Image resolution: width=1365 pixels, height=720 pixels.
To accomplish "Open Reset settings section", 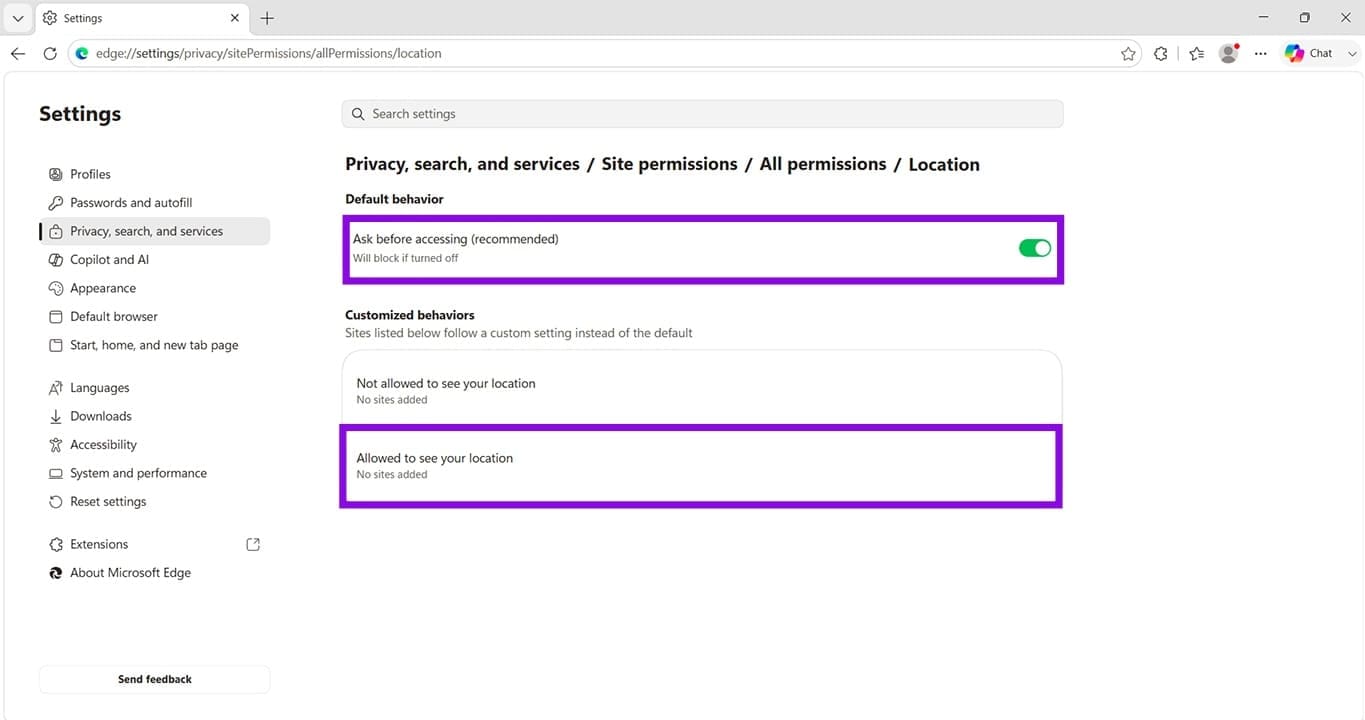I will [155, 501].
